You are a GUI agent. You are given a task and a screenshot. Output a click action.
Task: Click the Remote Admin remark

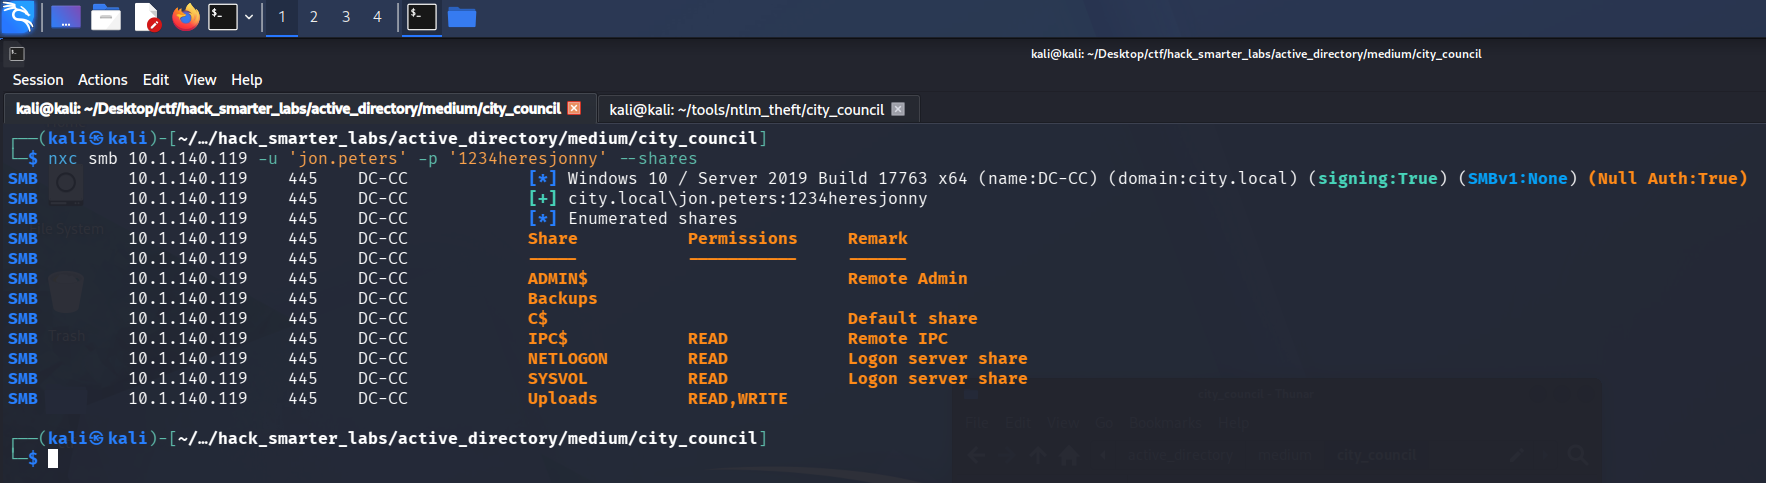coord(908,279)
